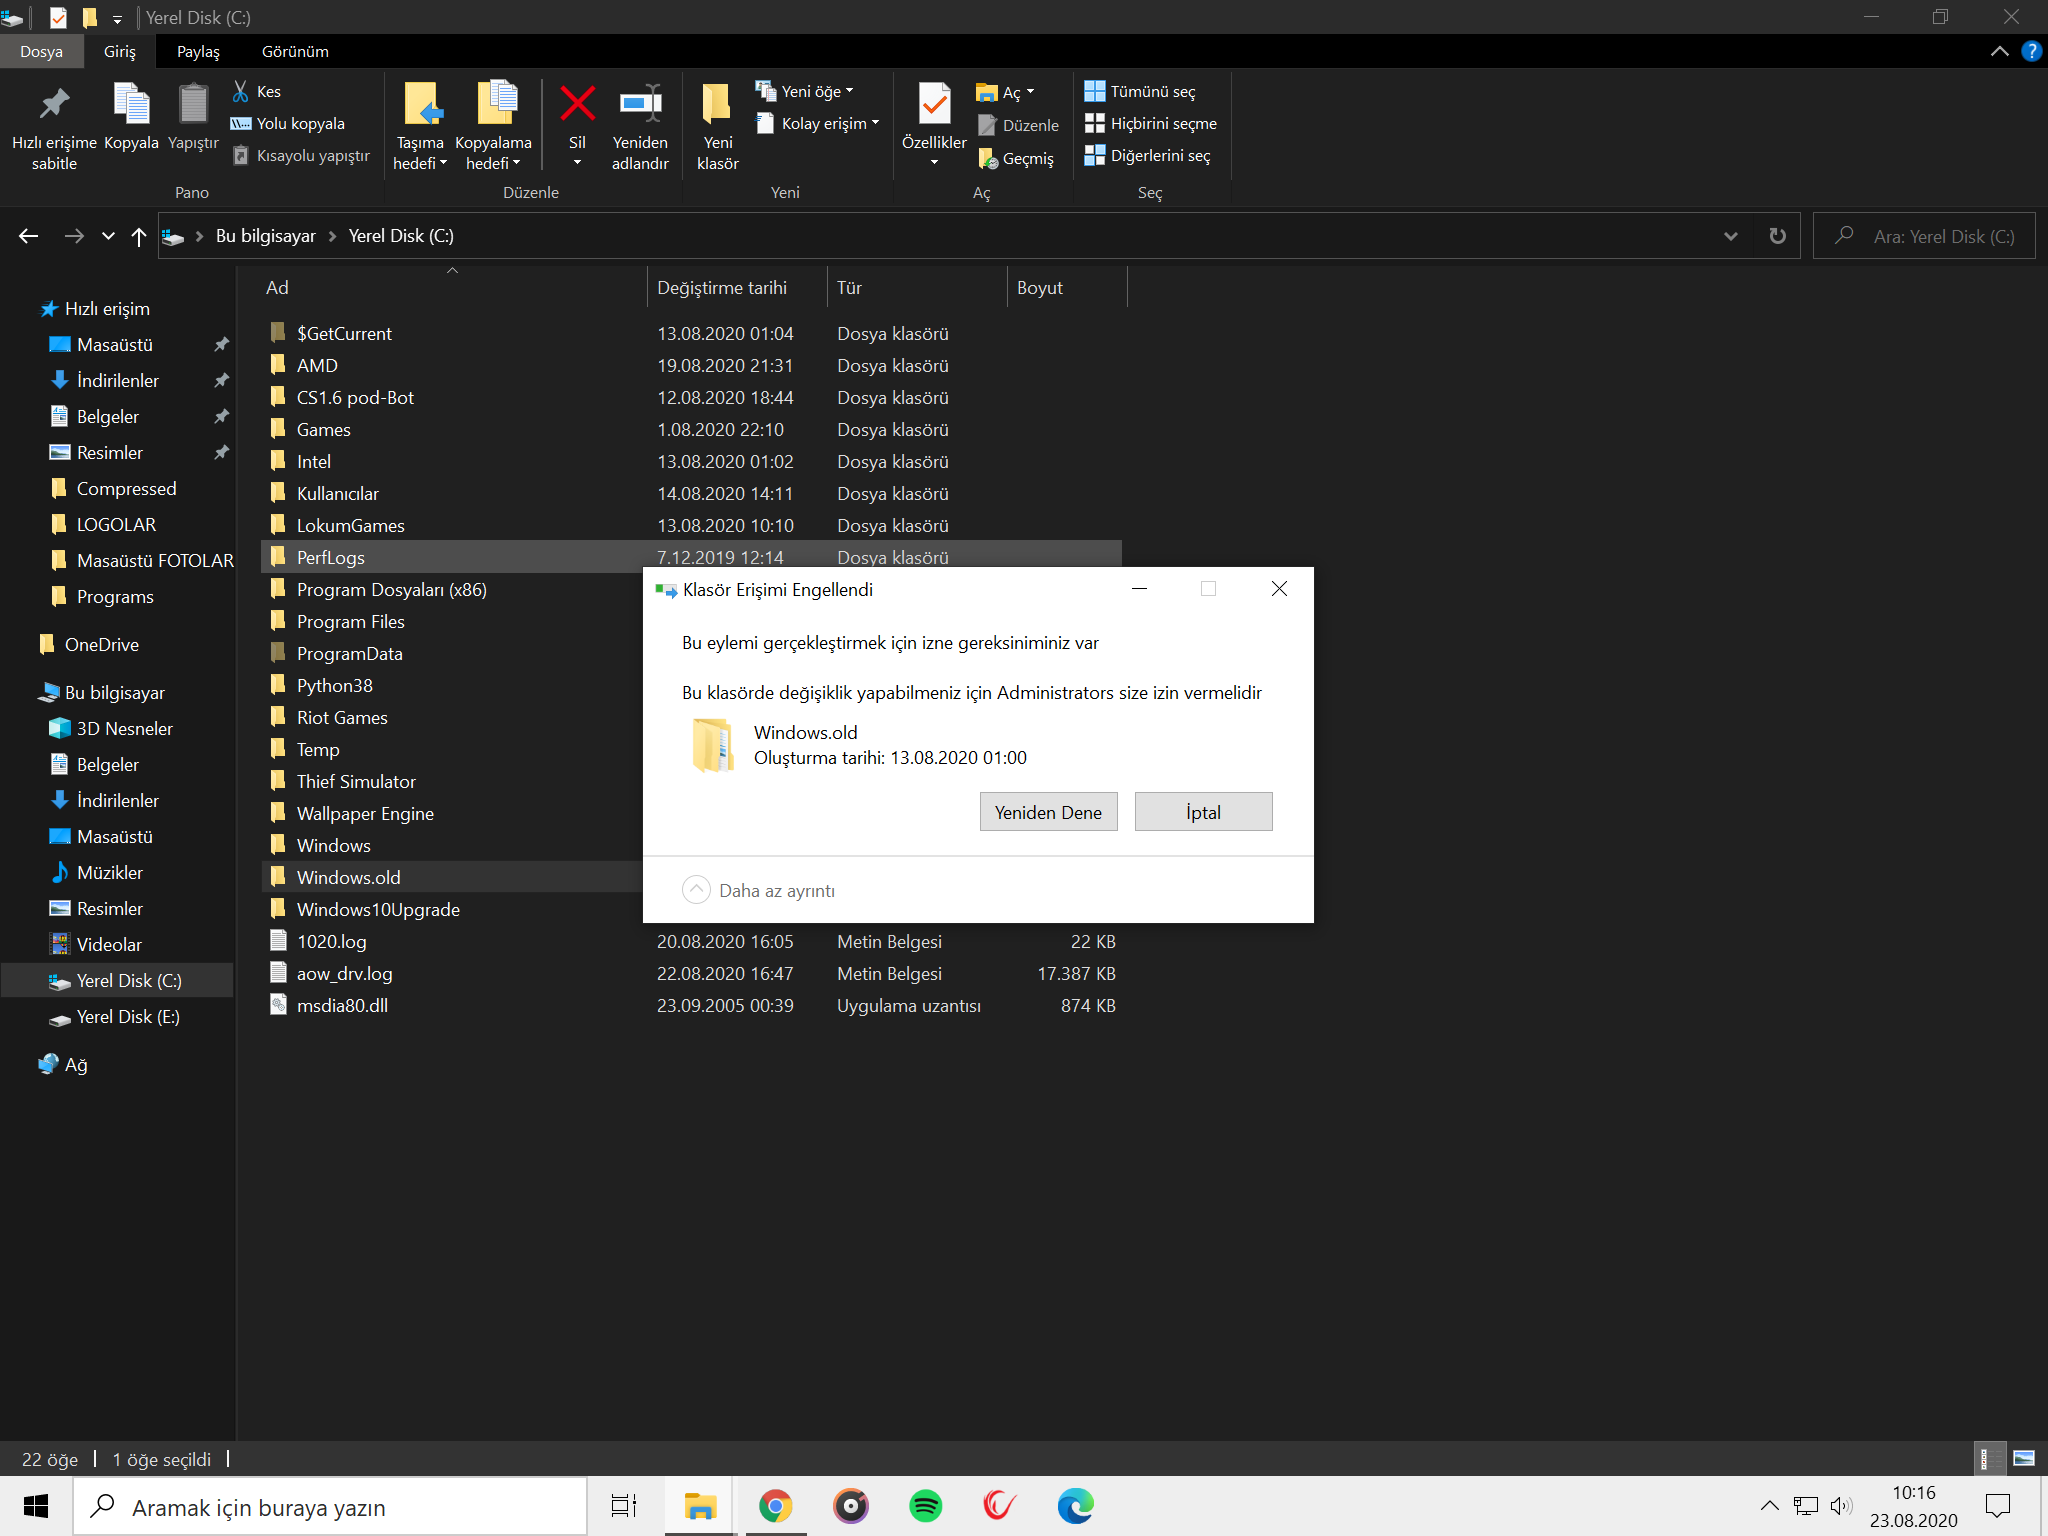Click the up-arrow parent folder button

139,236
